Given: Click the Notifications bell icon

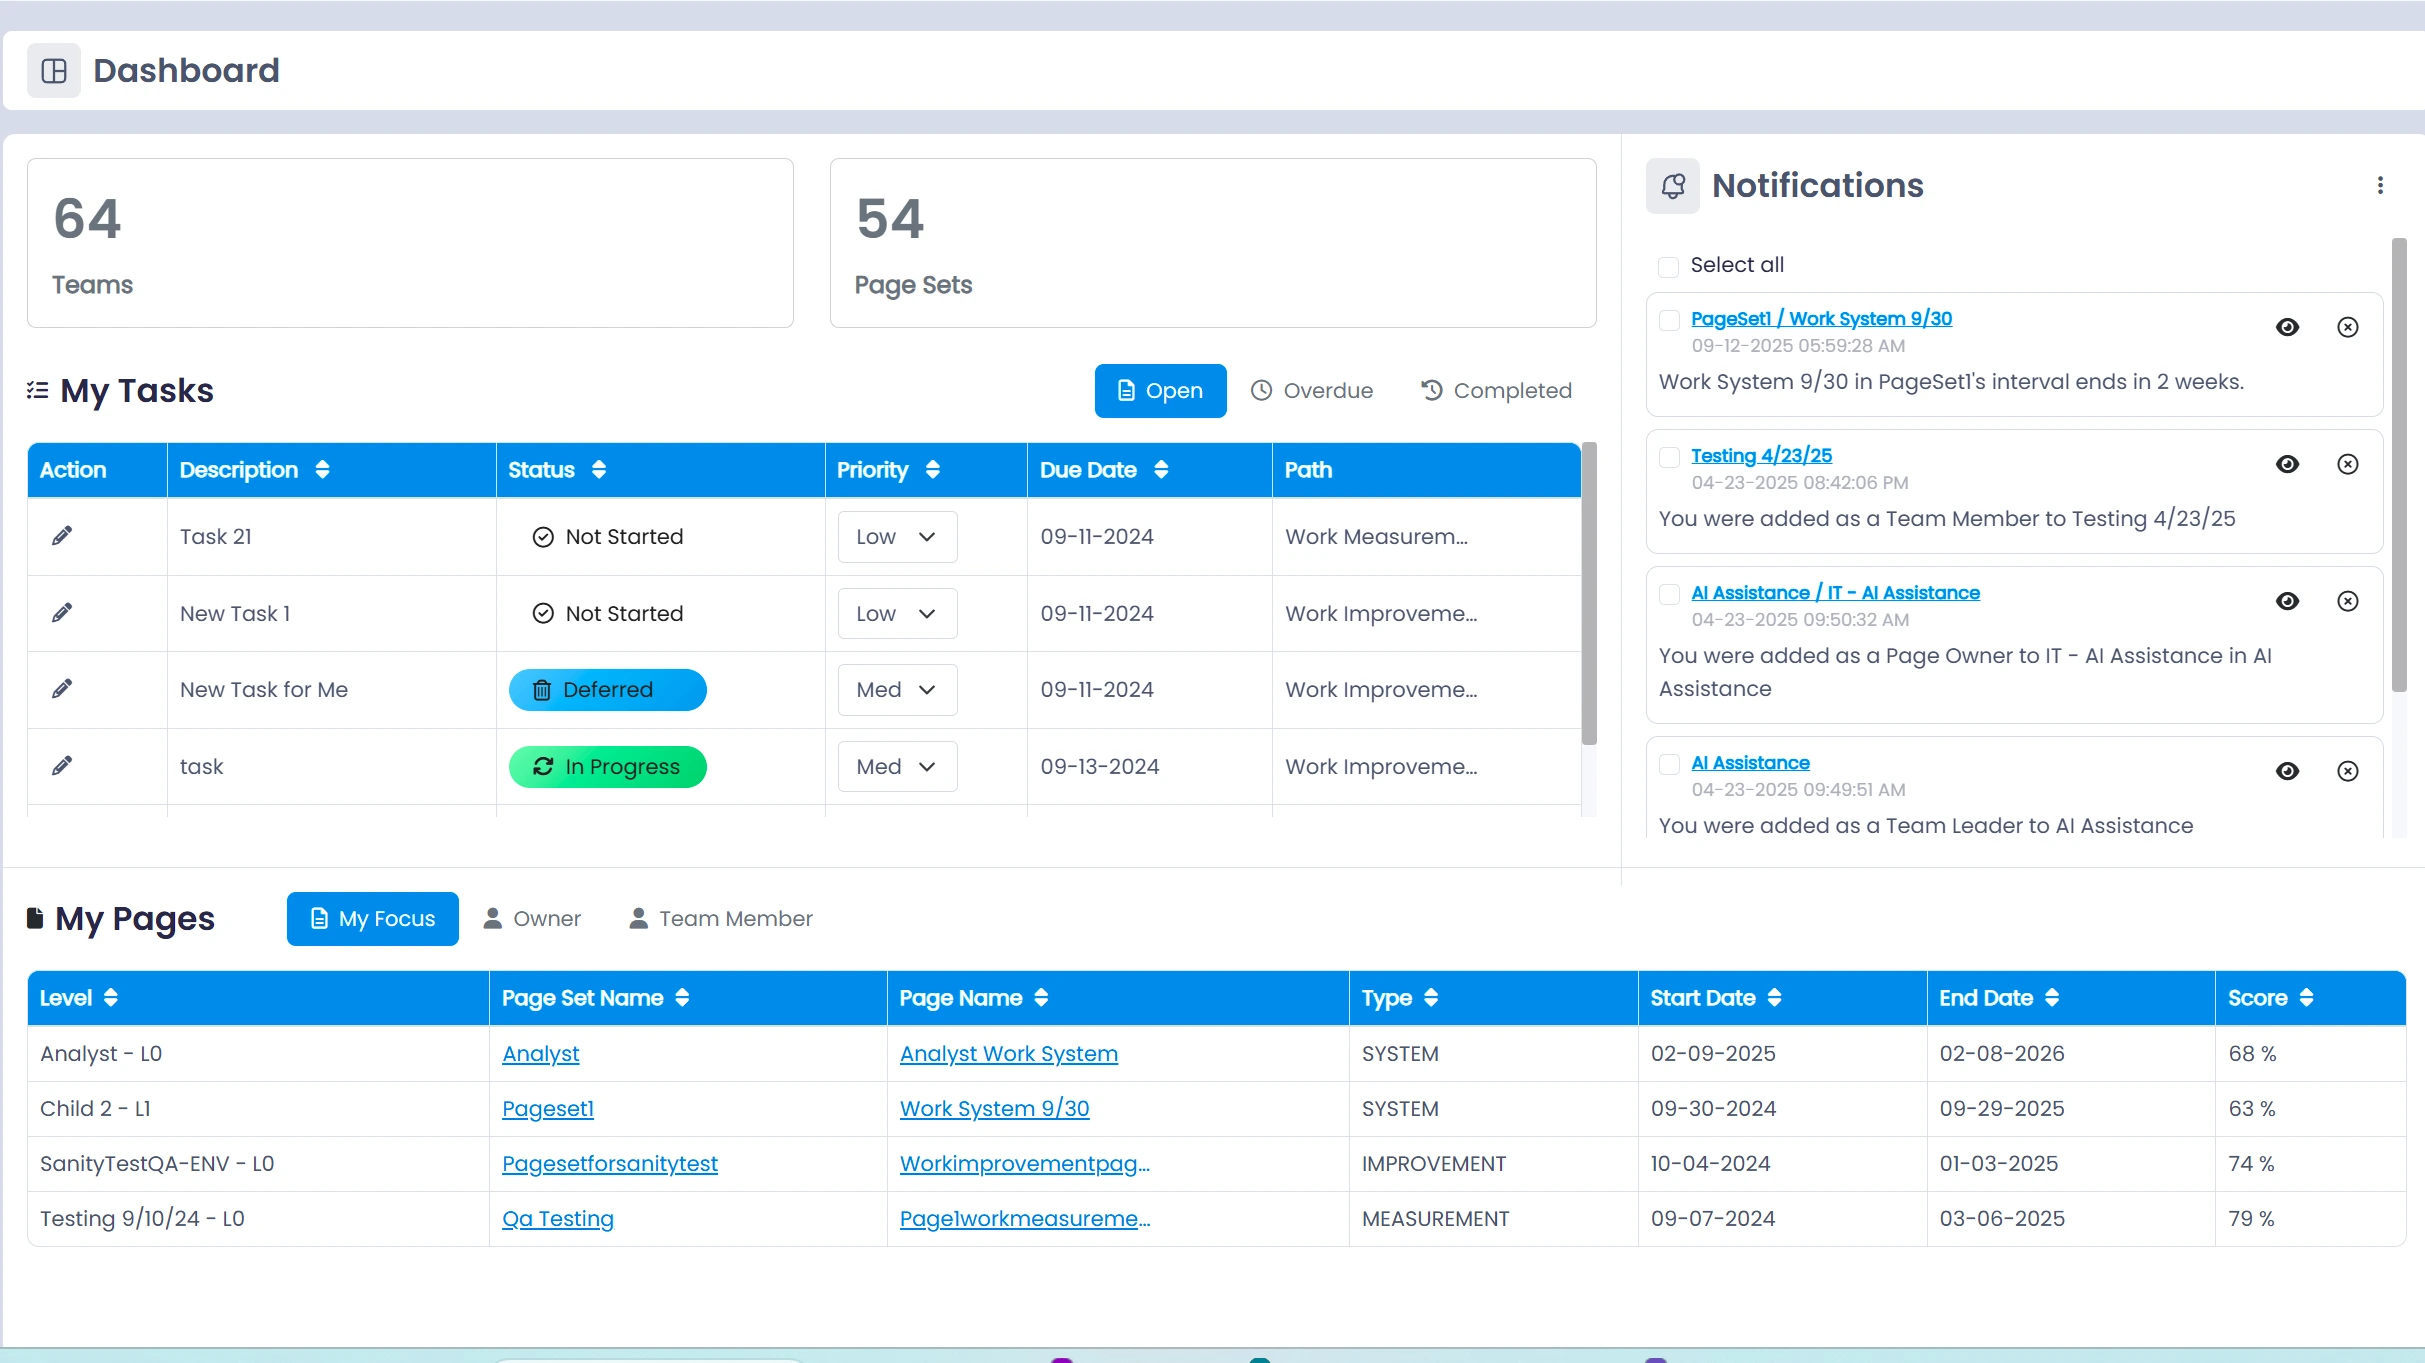Looking at the screenshot, I should tap(1673, 186).
